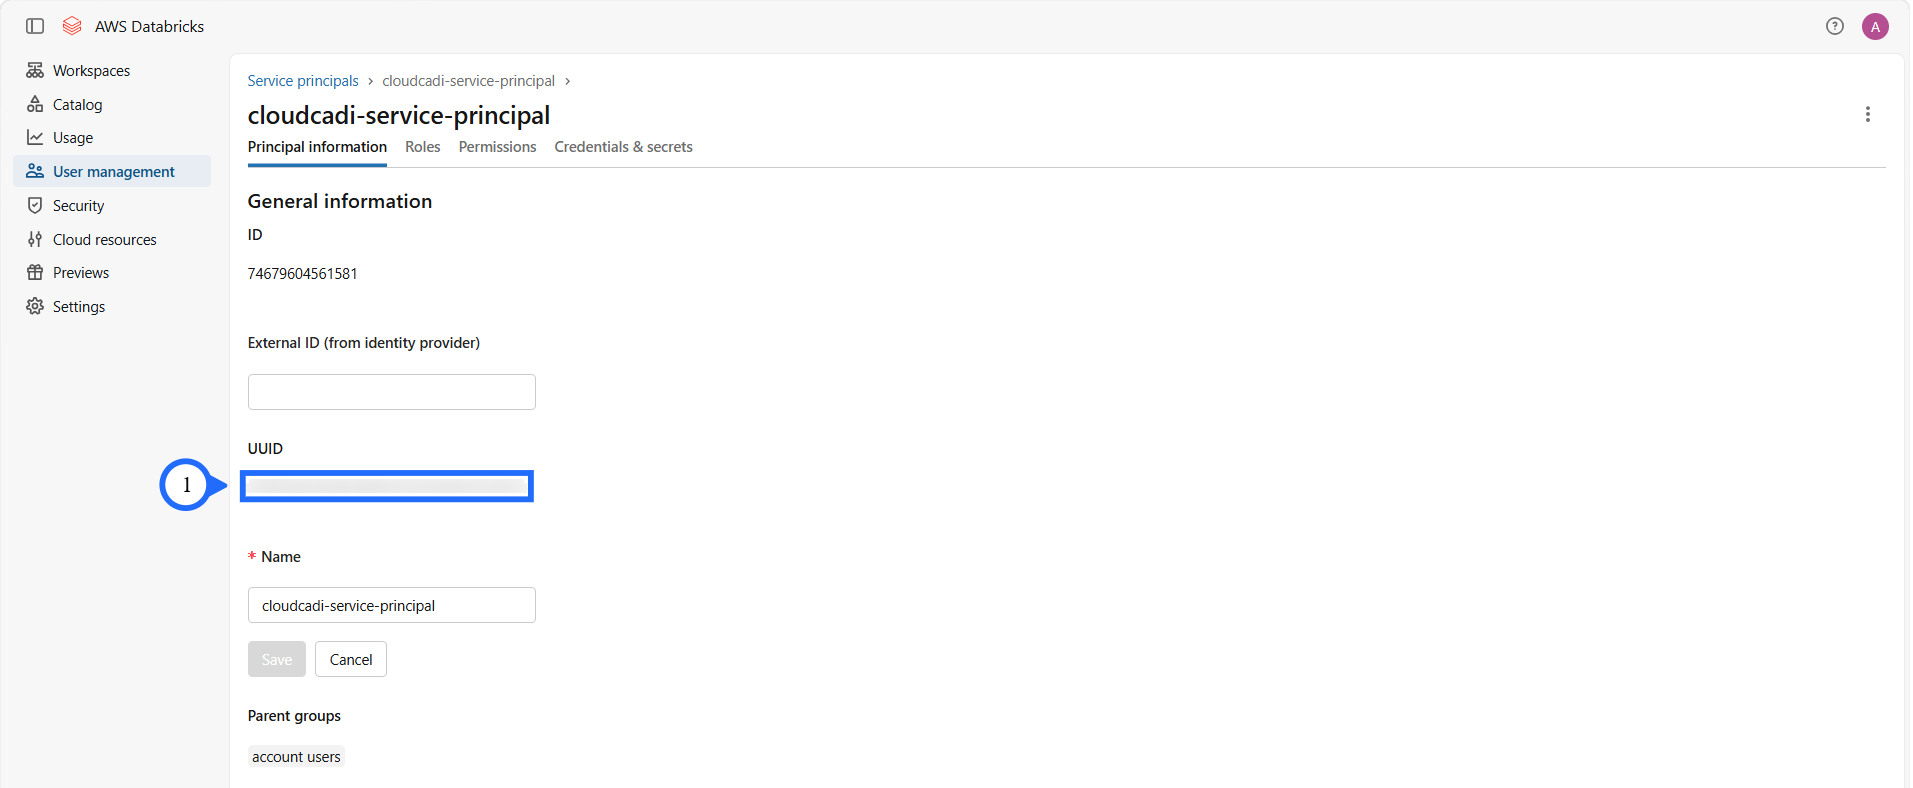The height and width of the screenshot is (788, 1913).
Task: Open the user avatar account menu
Action: coord(1875,27)
